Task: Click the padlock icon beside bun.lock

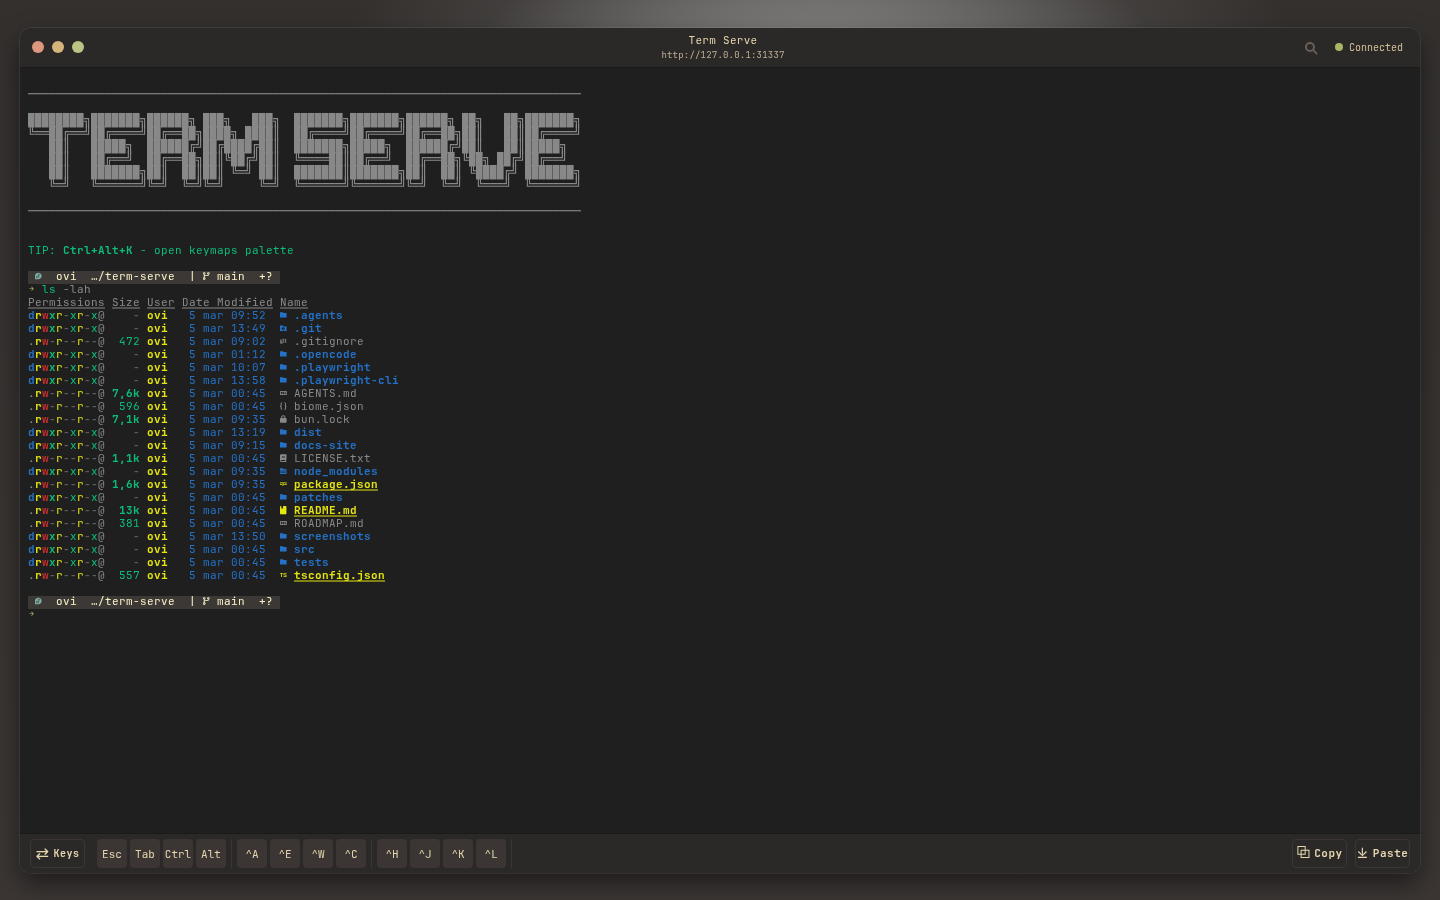Action: coord(283,419)
